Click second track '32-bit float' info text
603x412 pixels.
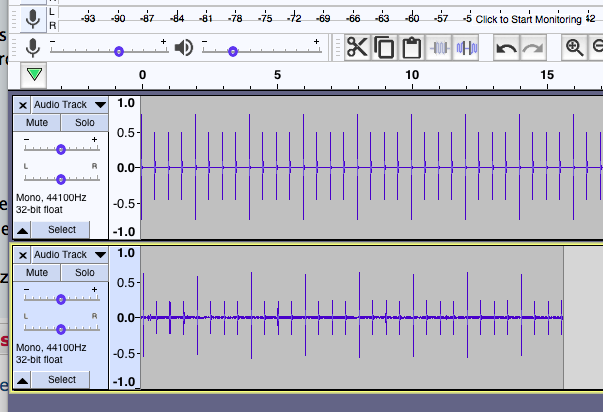[x=39, y=360]
